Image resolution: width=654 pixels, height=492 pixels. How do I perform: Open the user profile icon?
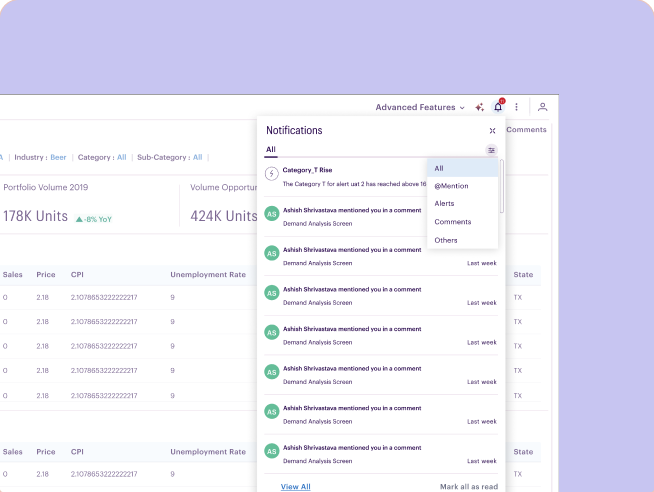click(x=542, y=107)
